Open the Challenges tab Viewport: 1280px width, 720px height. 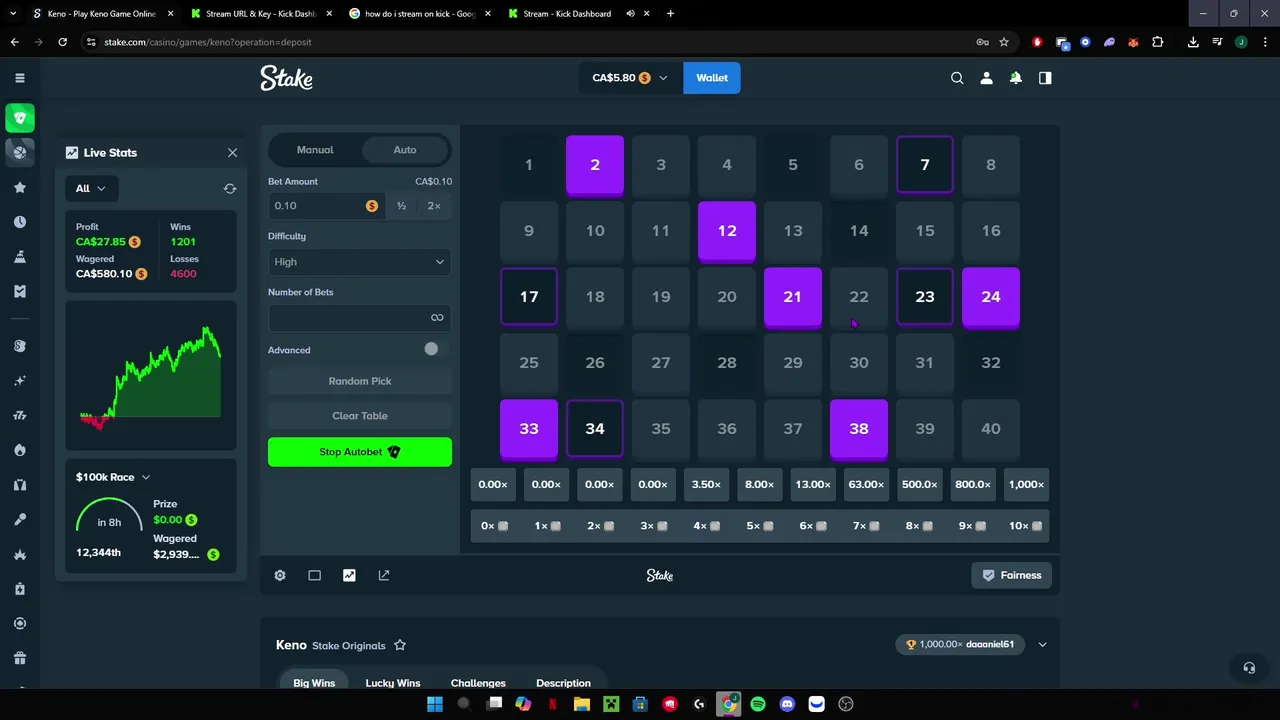click(x=478, y=683)
